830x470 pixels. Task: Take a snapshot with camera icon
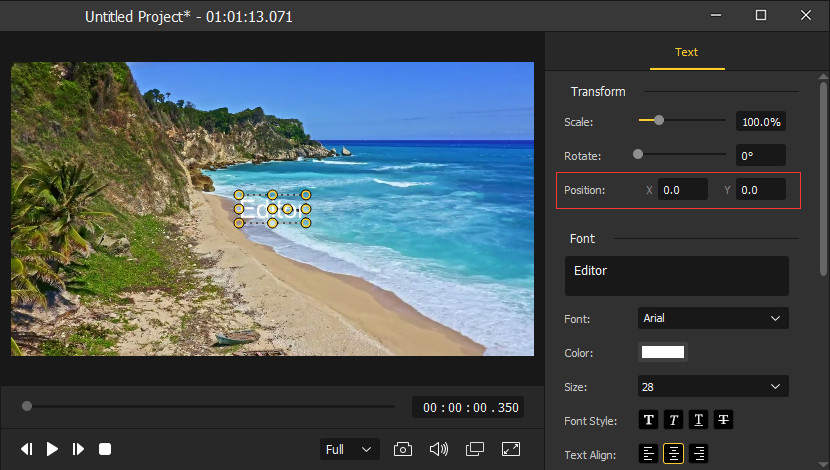pyautogui.click(x=403, y=449)
